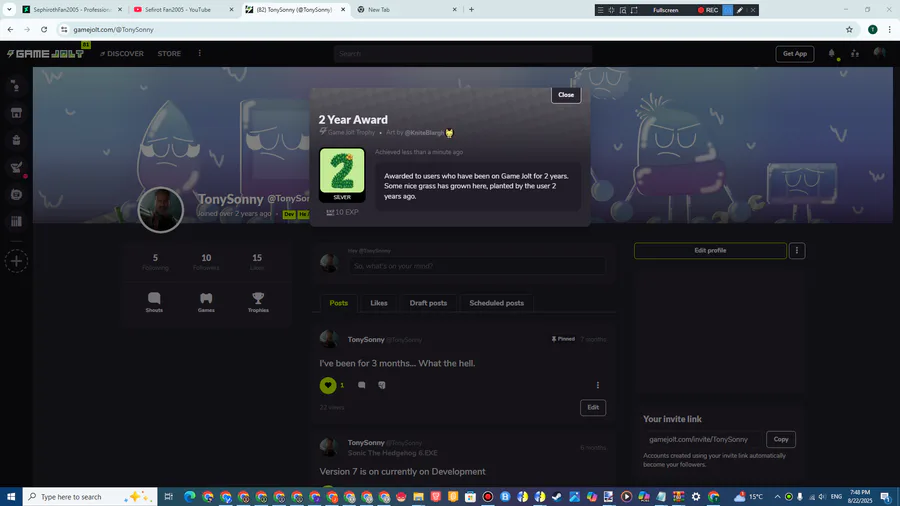This screenshot has height=506, width=900.
Task: Open the tab search dropdown arrow
Action: pyautogui.click(x=9, y=10)
